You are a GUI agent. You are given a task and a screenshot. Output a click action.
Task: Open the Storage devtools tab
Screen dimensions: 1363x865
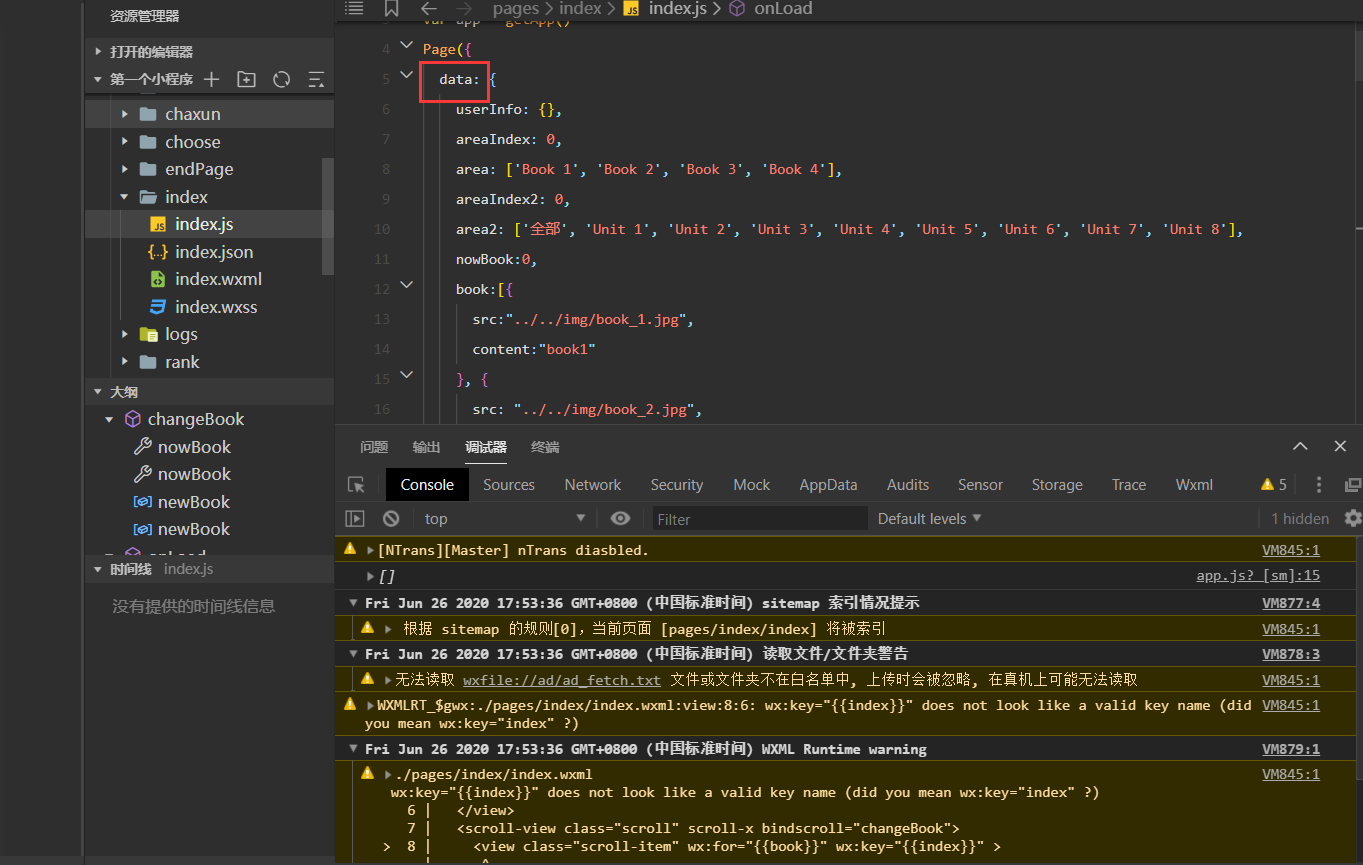pos(1057,485)
